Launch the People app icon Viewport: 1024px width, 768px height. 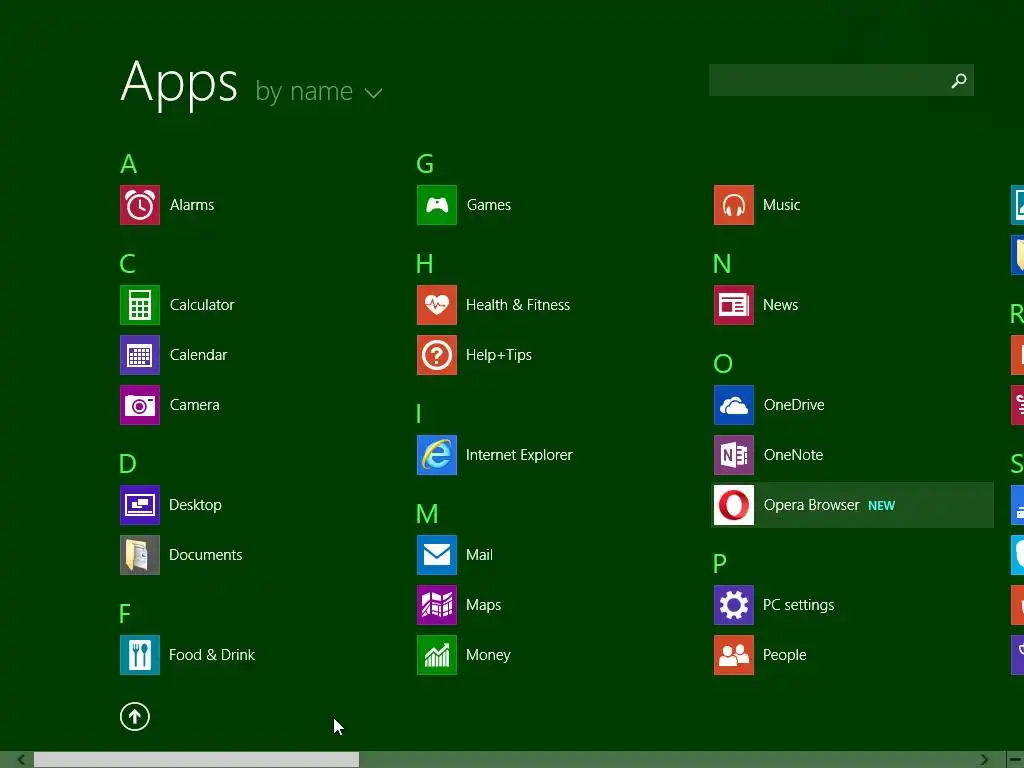point(734,655)
